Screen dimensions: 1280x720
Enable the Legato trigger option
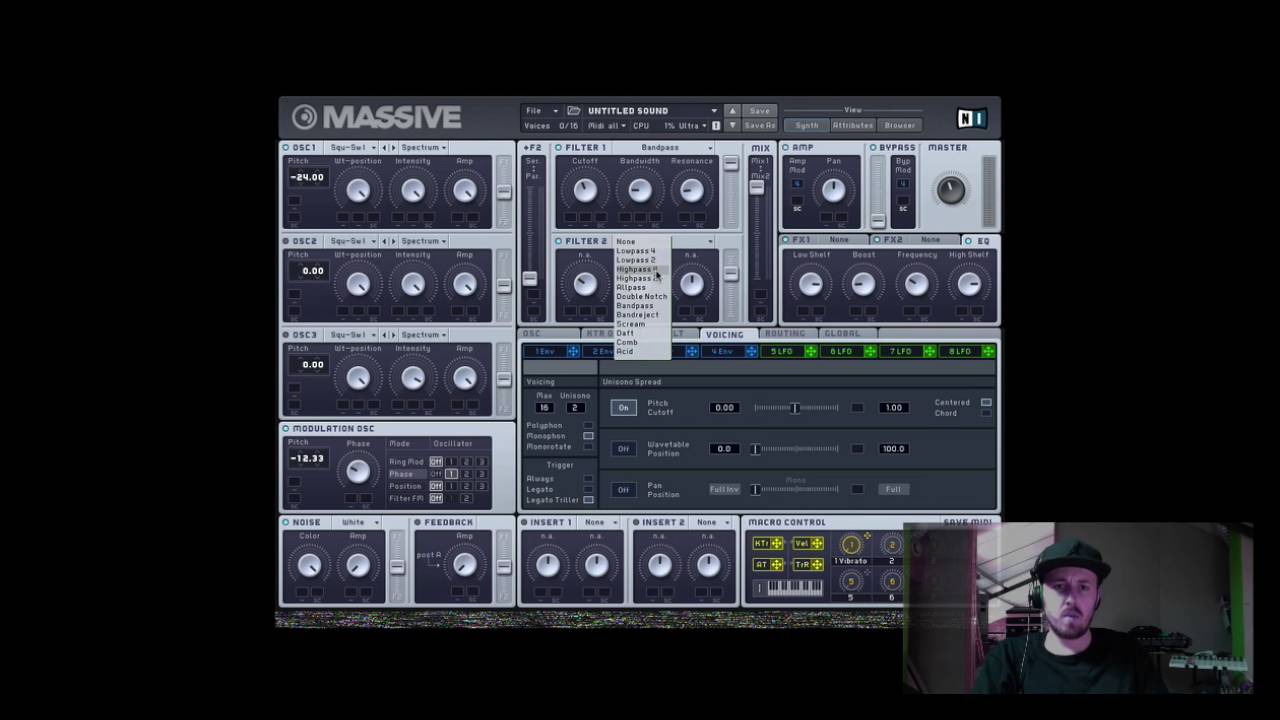(588, 490)
